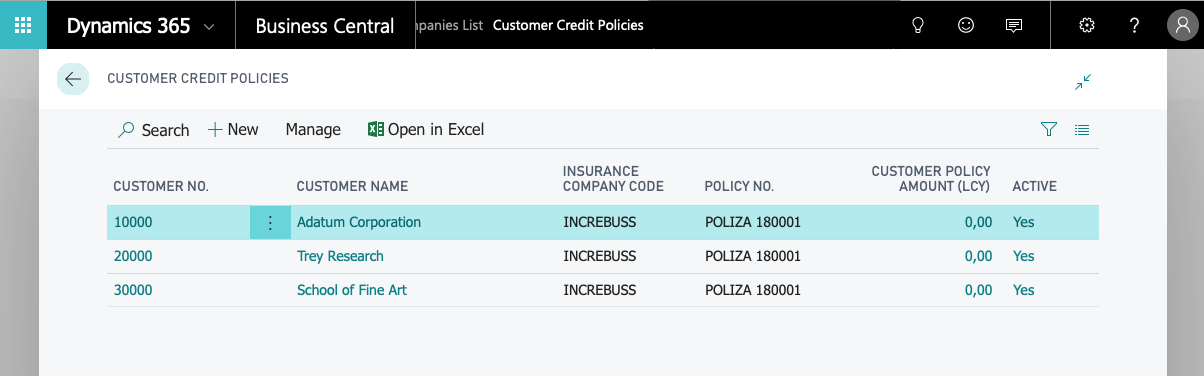Open the smiley feedback icon
This screenshot has height=376, width=1204.
click(966, 26)
